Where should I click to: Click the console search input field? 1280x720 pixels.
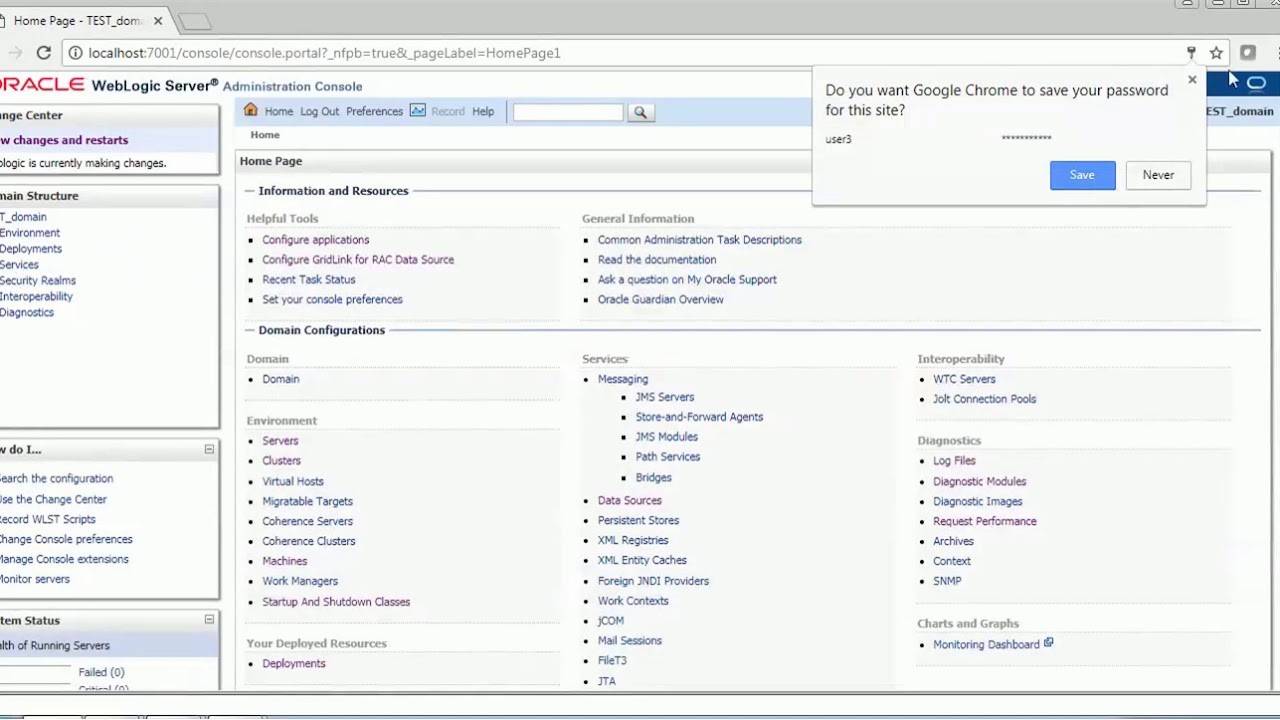coord(568,112)
